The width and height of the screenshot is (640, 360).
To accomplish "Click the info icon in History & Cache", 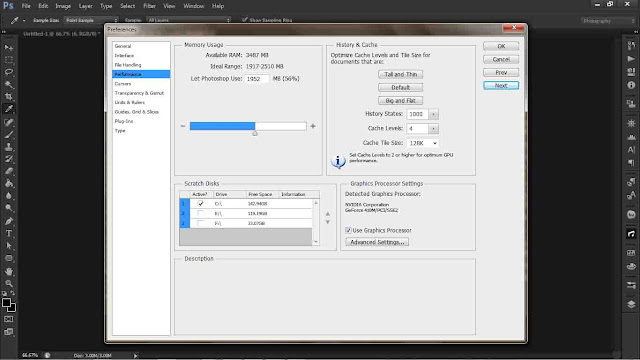I will (338, 161).
